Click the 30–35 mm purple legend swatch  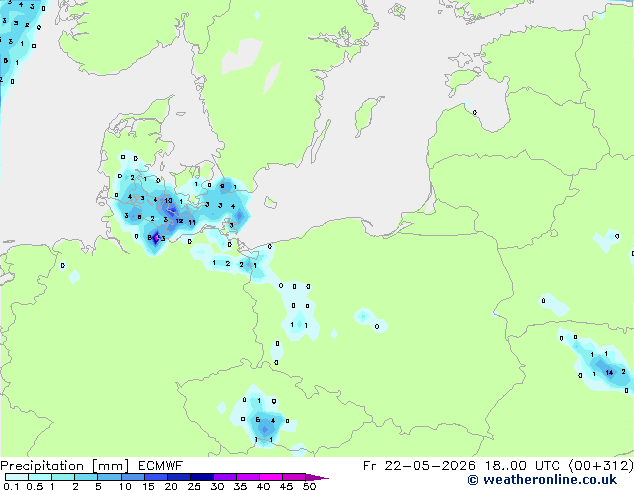pyautogui.click(x=225, y=477)
